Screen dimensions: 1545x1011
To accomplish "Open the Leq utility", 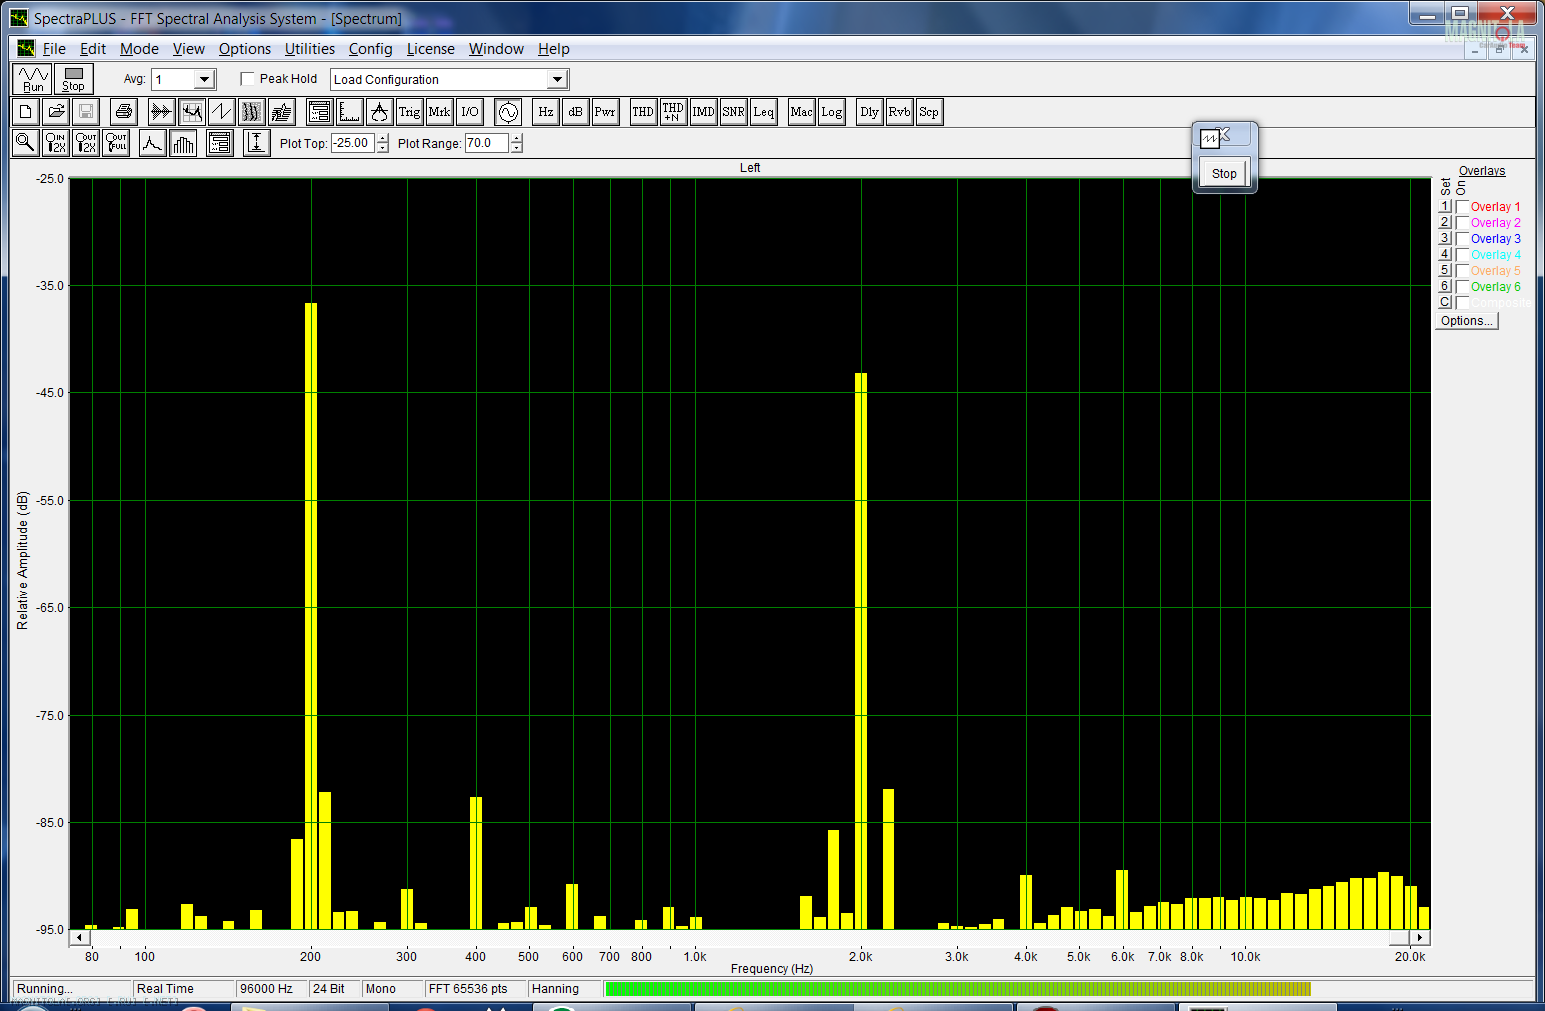I will pyautogui.click(x=763, y=112).
